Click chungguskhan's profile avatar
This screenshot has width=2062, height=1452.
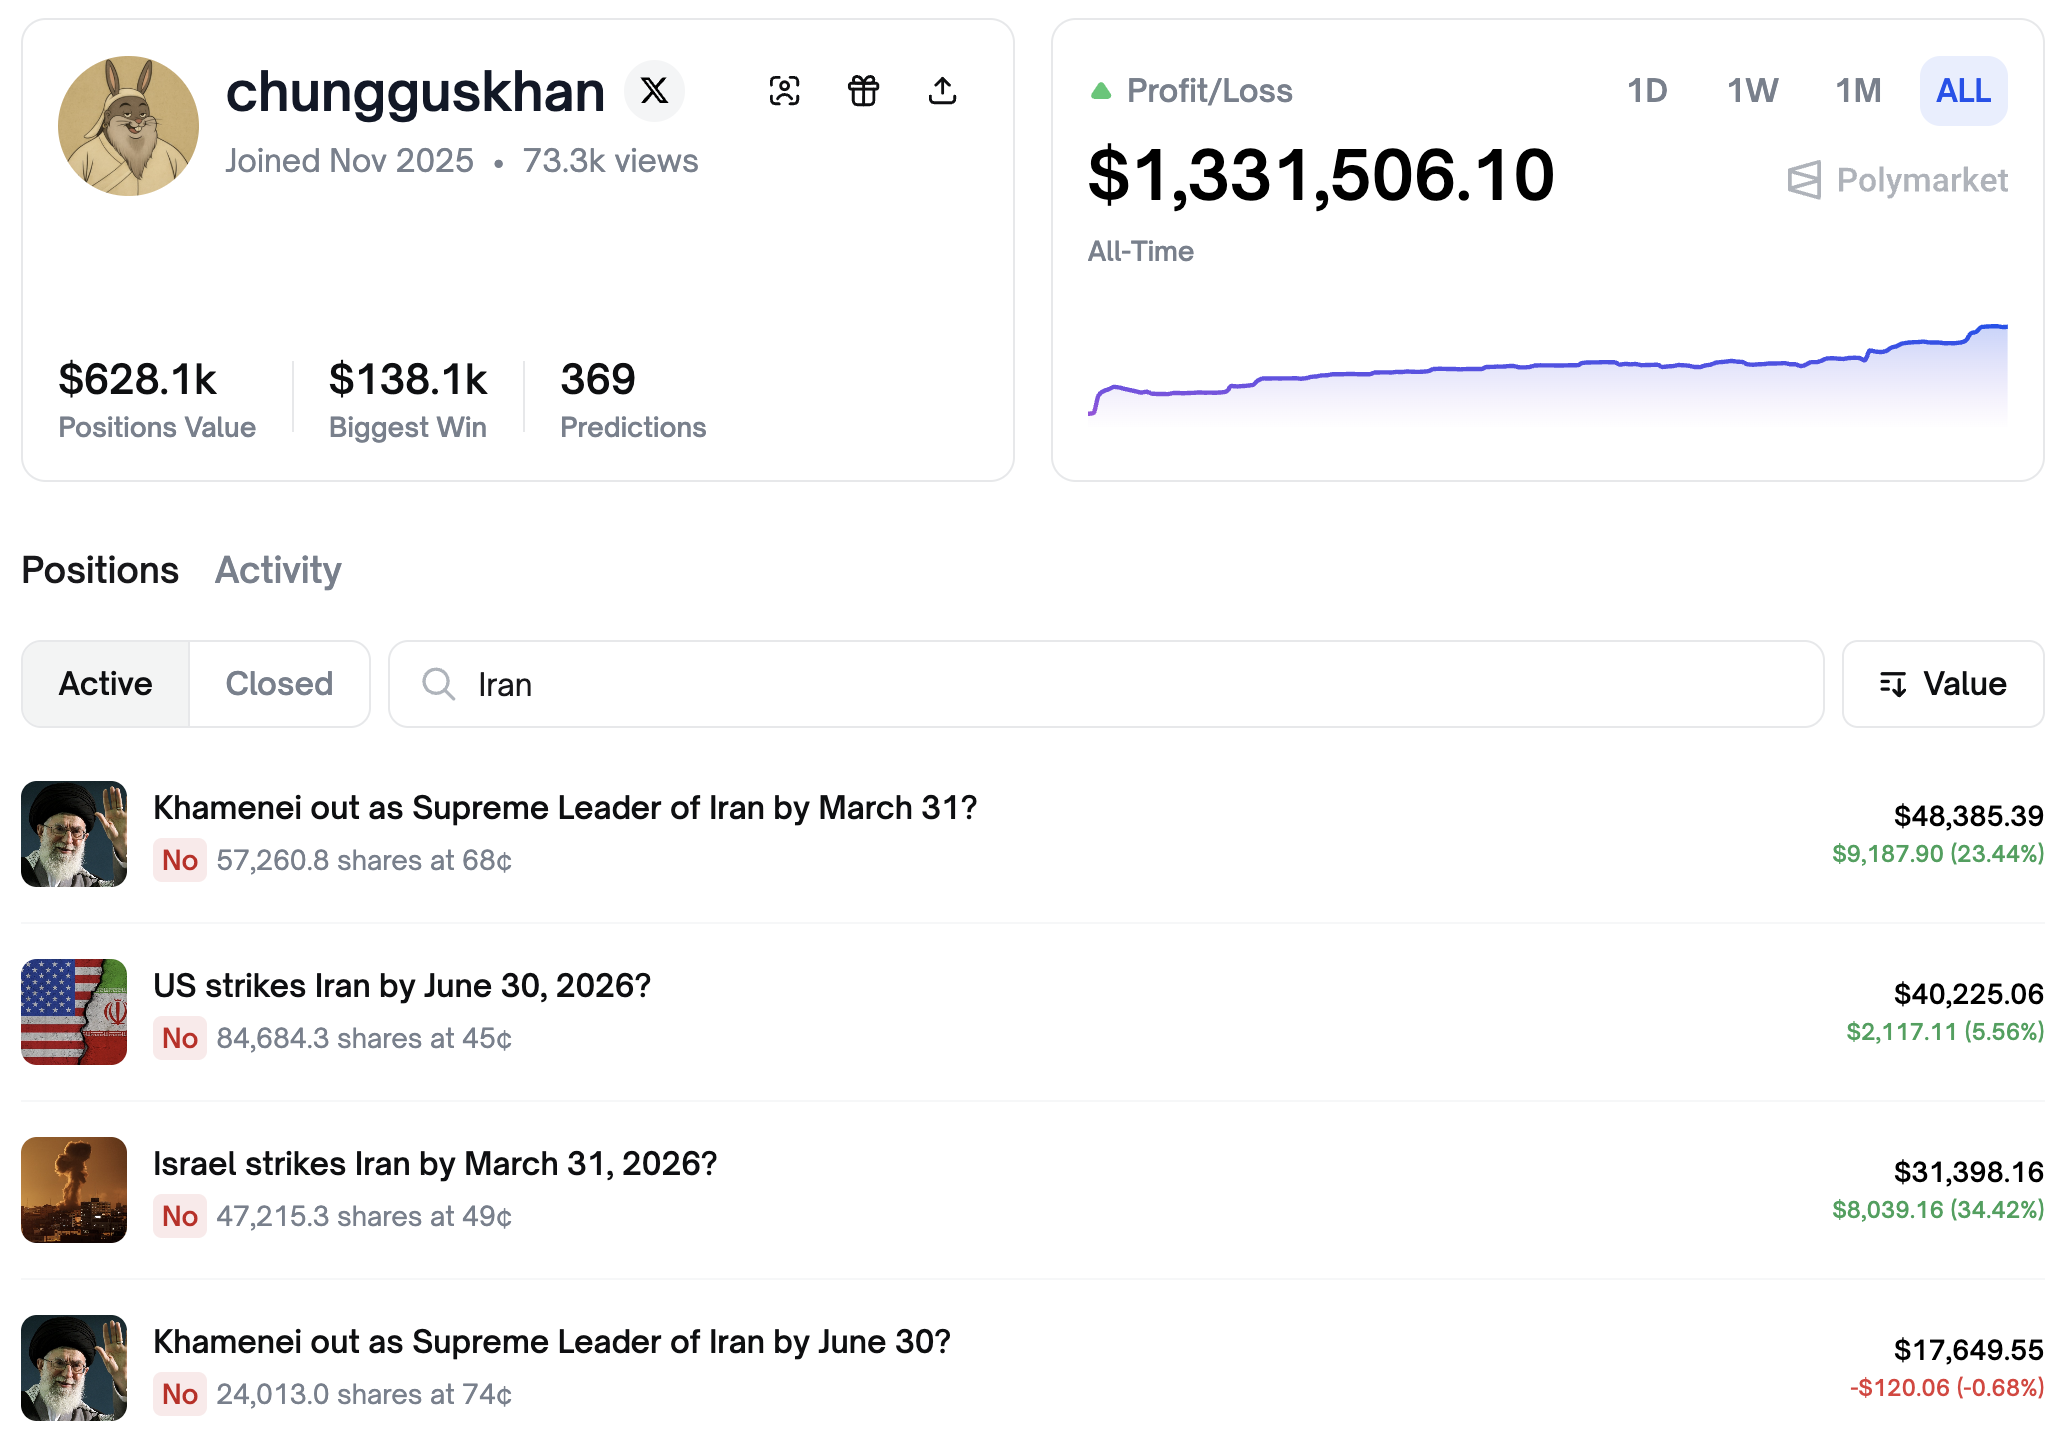pyautogui.click(x=128, y=126)
